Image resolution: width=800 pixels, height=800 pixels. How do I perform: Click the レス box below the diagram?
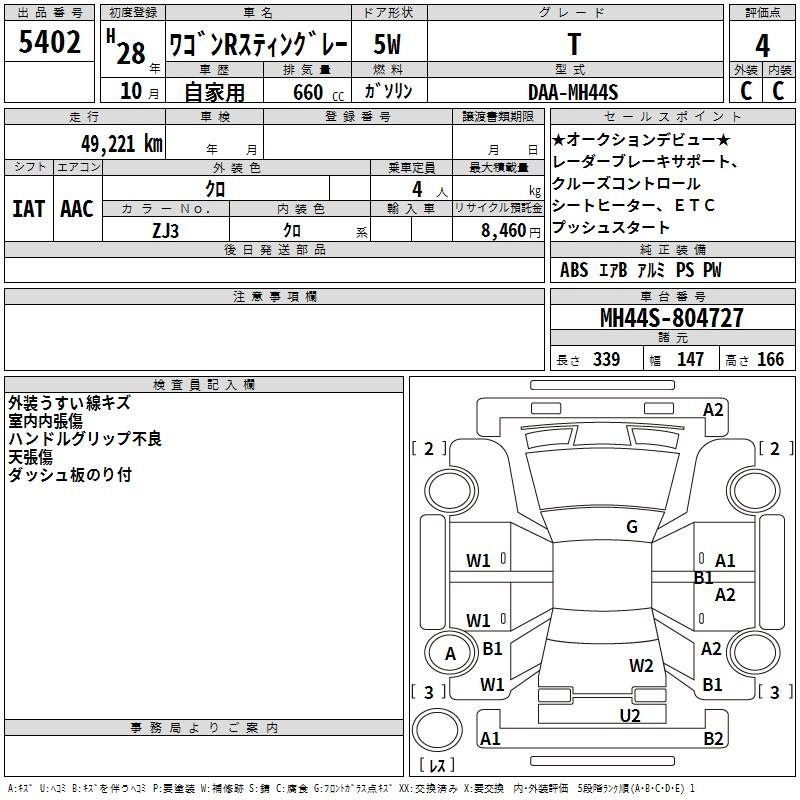click(437, 766)
